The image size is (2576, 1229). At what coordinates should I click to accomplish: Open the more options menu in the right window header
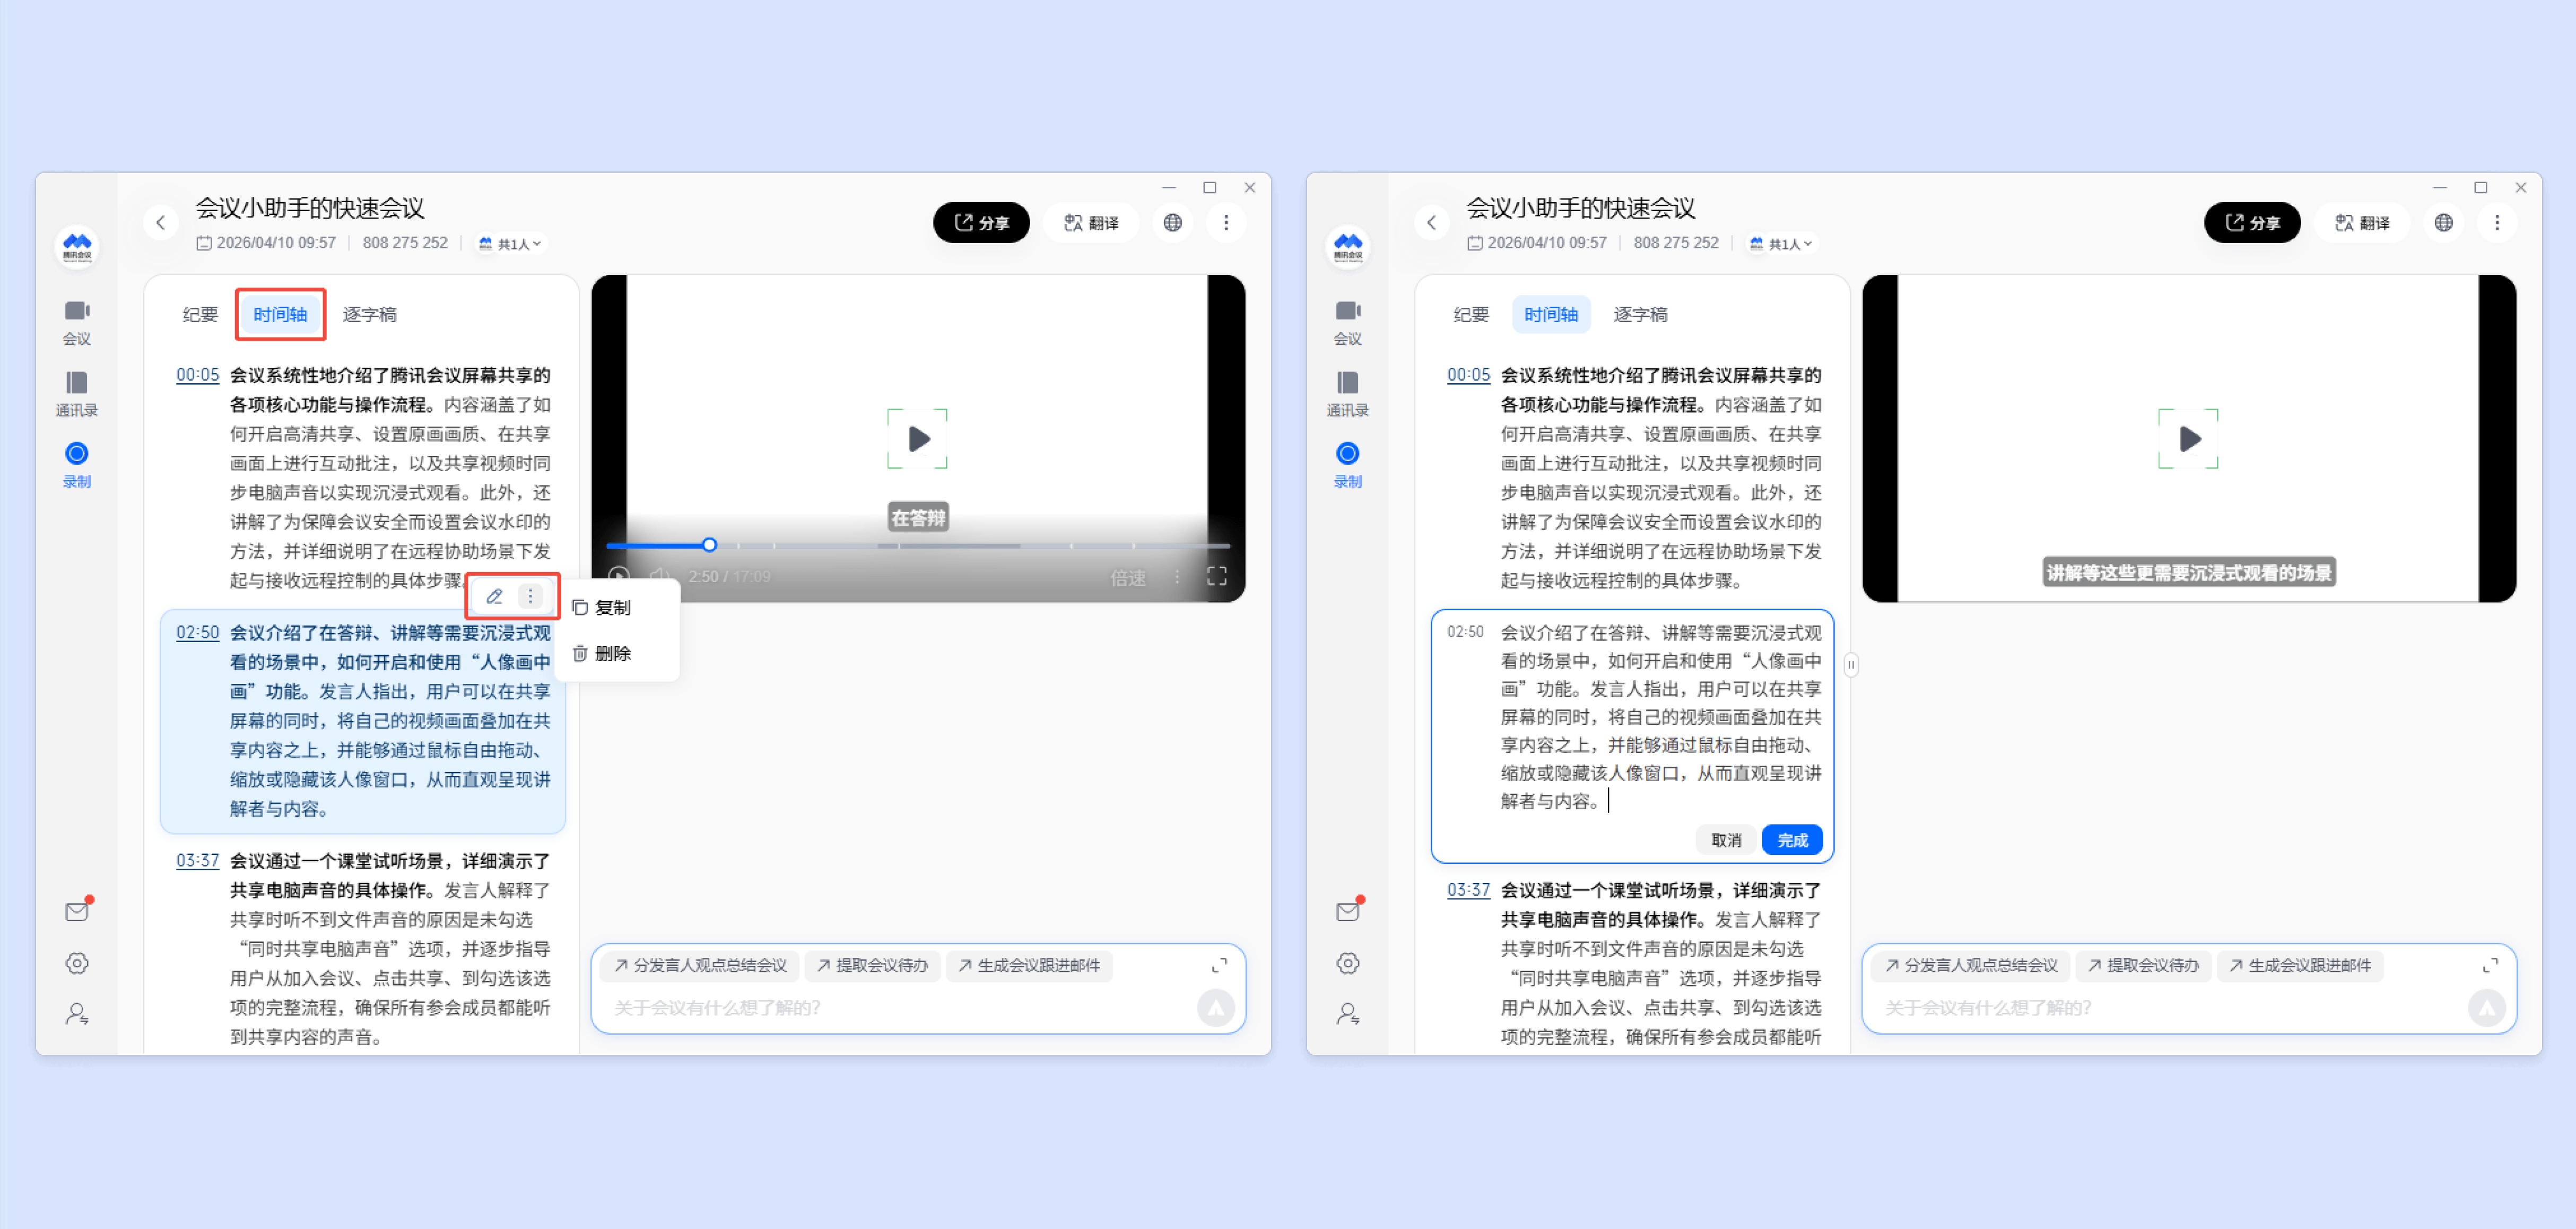point(2496,222)
